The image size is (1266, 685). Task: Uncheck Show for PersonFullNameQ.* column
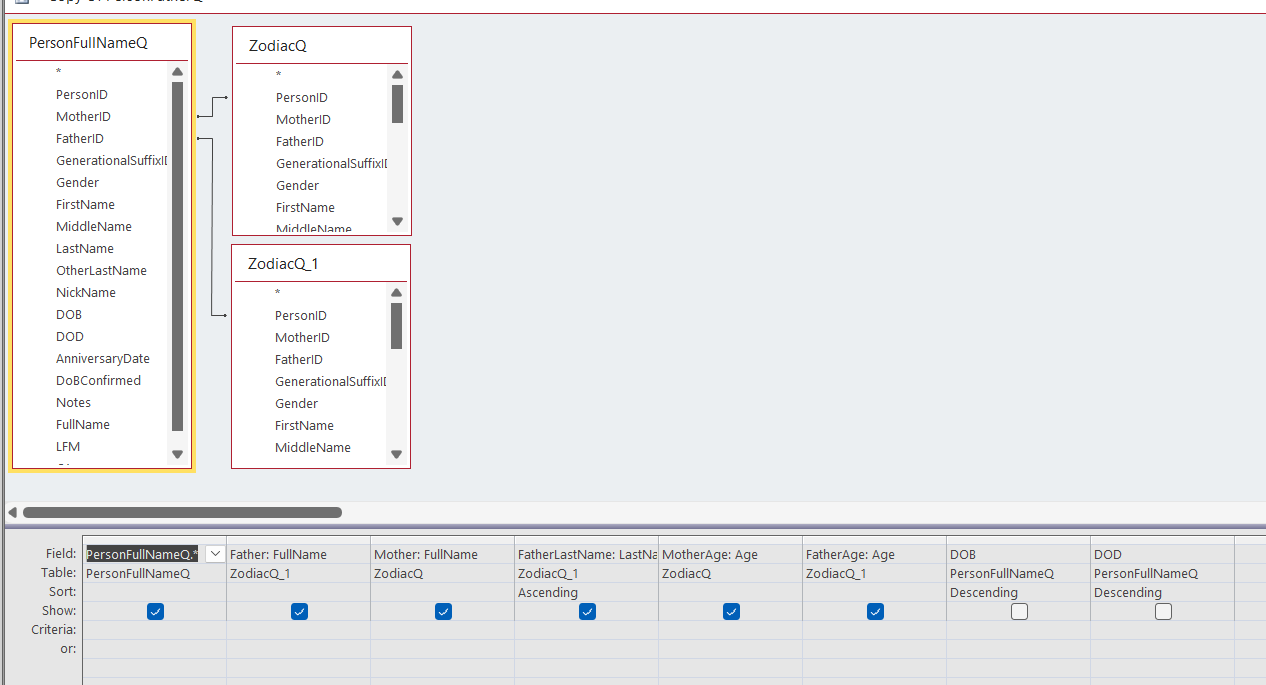155,612
